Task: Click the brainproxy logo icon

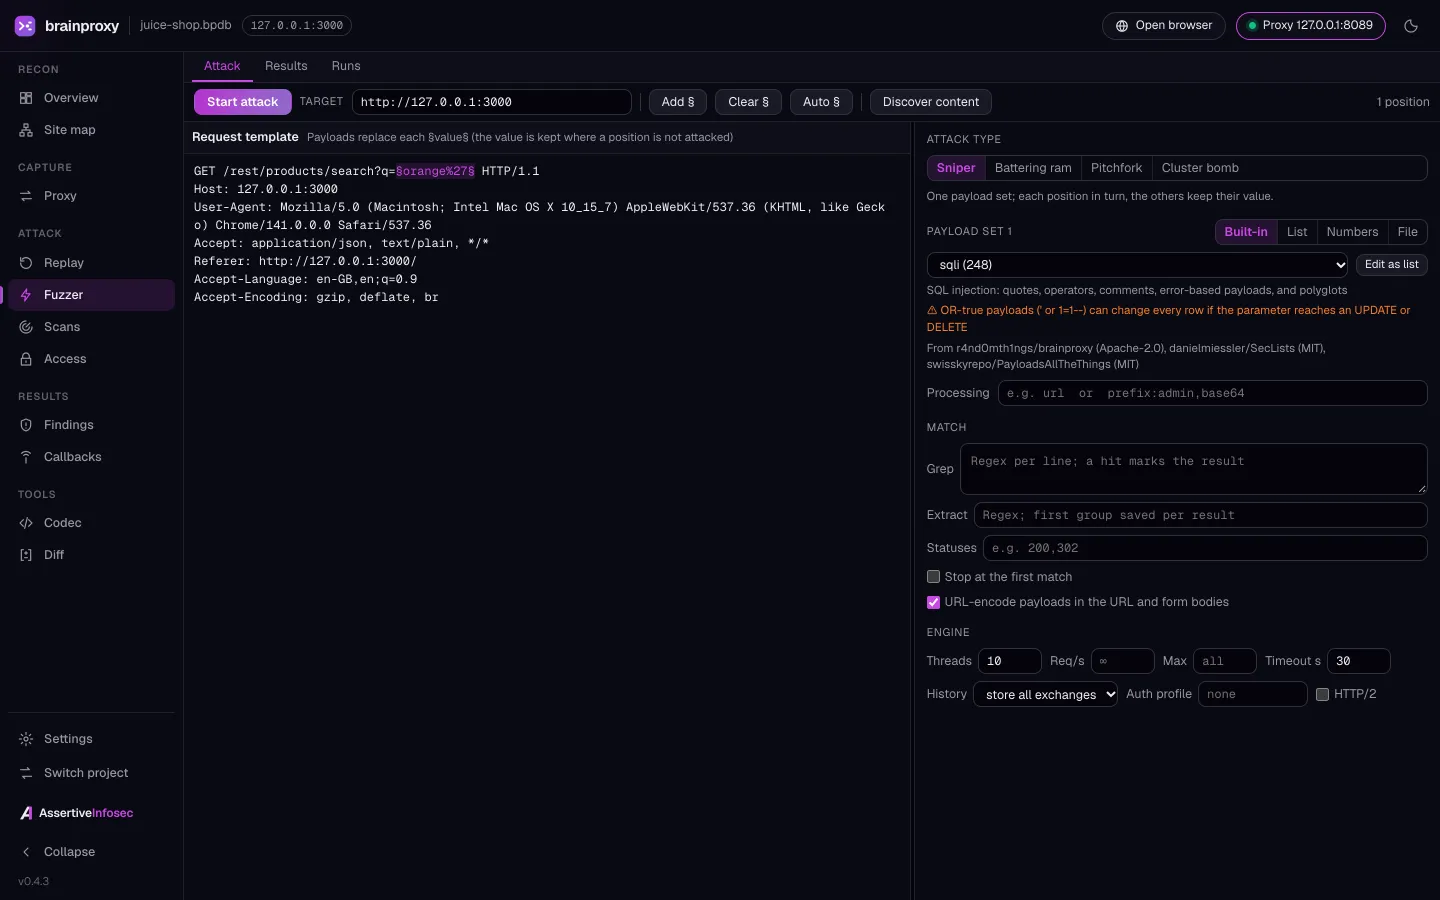Action: pyautogui.click(x=25, y=26)
